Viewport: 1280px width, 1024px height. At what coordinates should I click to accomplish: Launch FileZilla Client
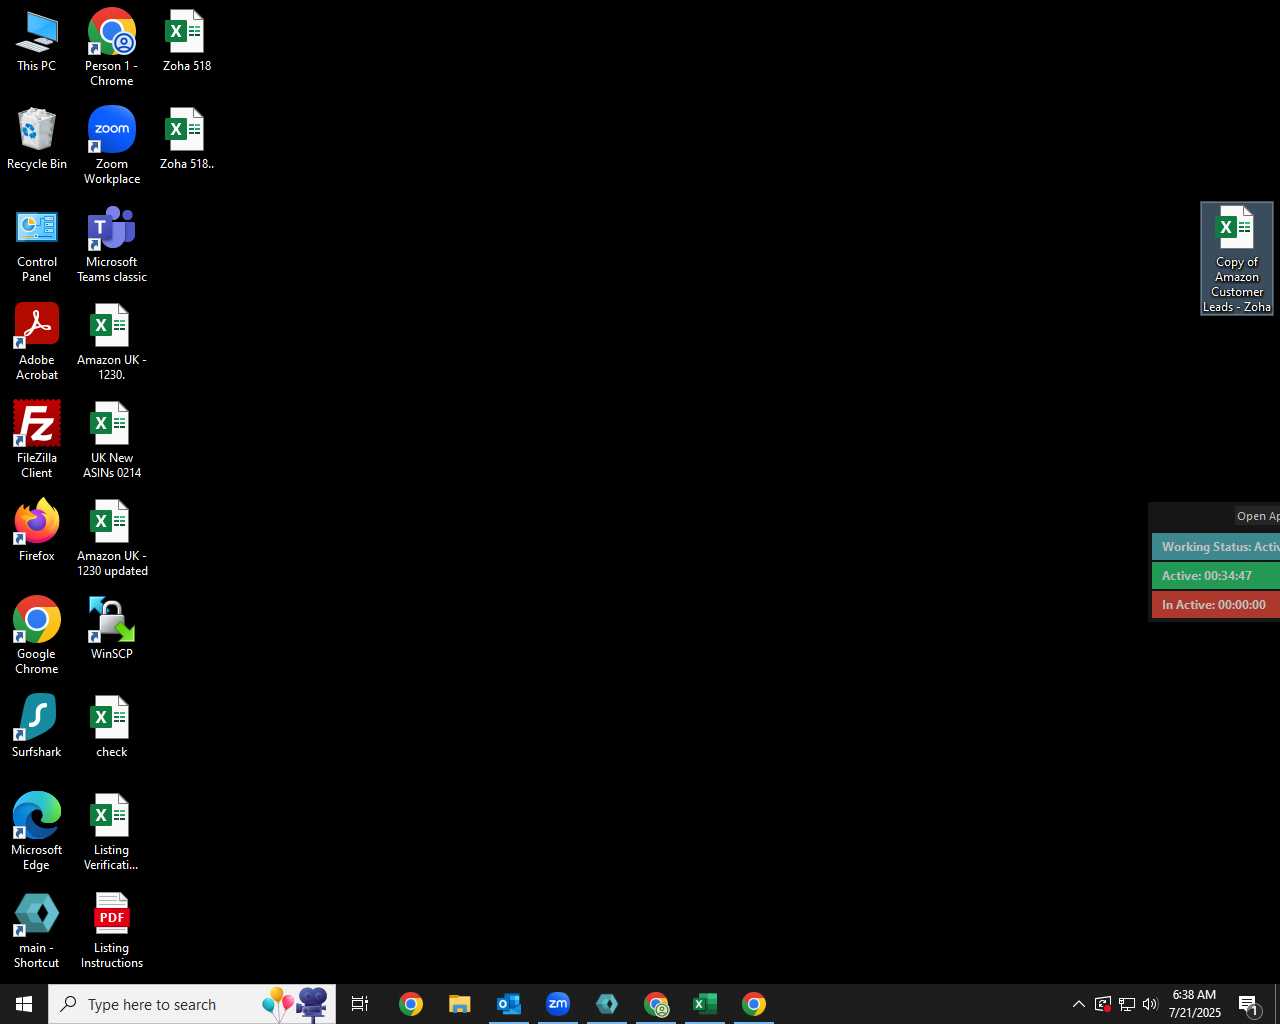[x=37, y=441]
